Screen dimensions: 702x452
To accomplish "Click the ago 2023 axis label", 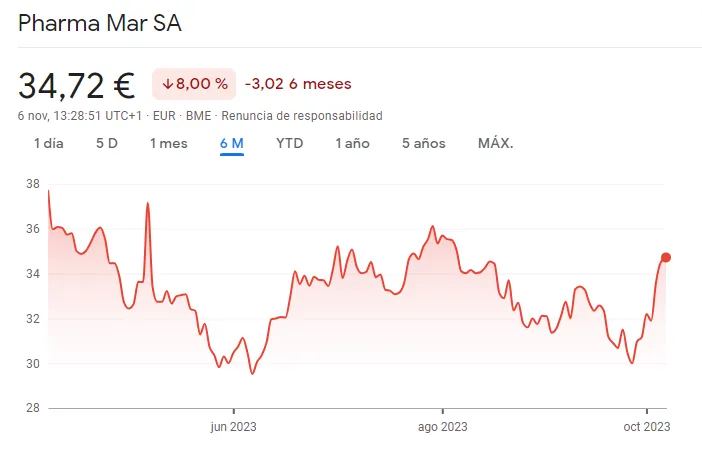I will [442, 427].
